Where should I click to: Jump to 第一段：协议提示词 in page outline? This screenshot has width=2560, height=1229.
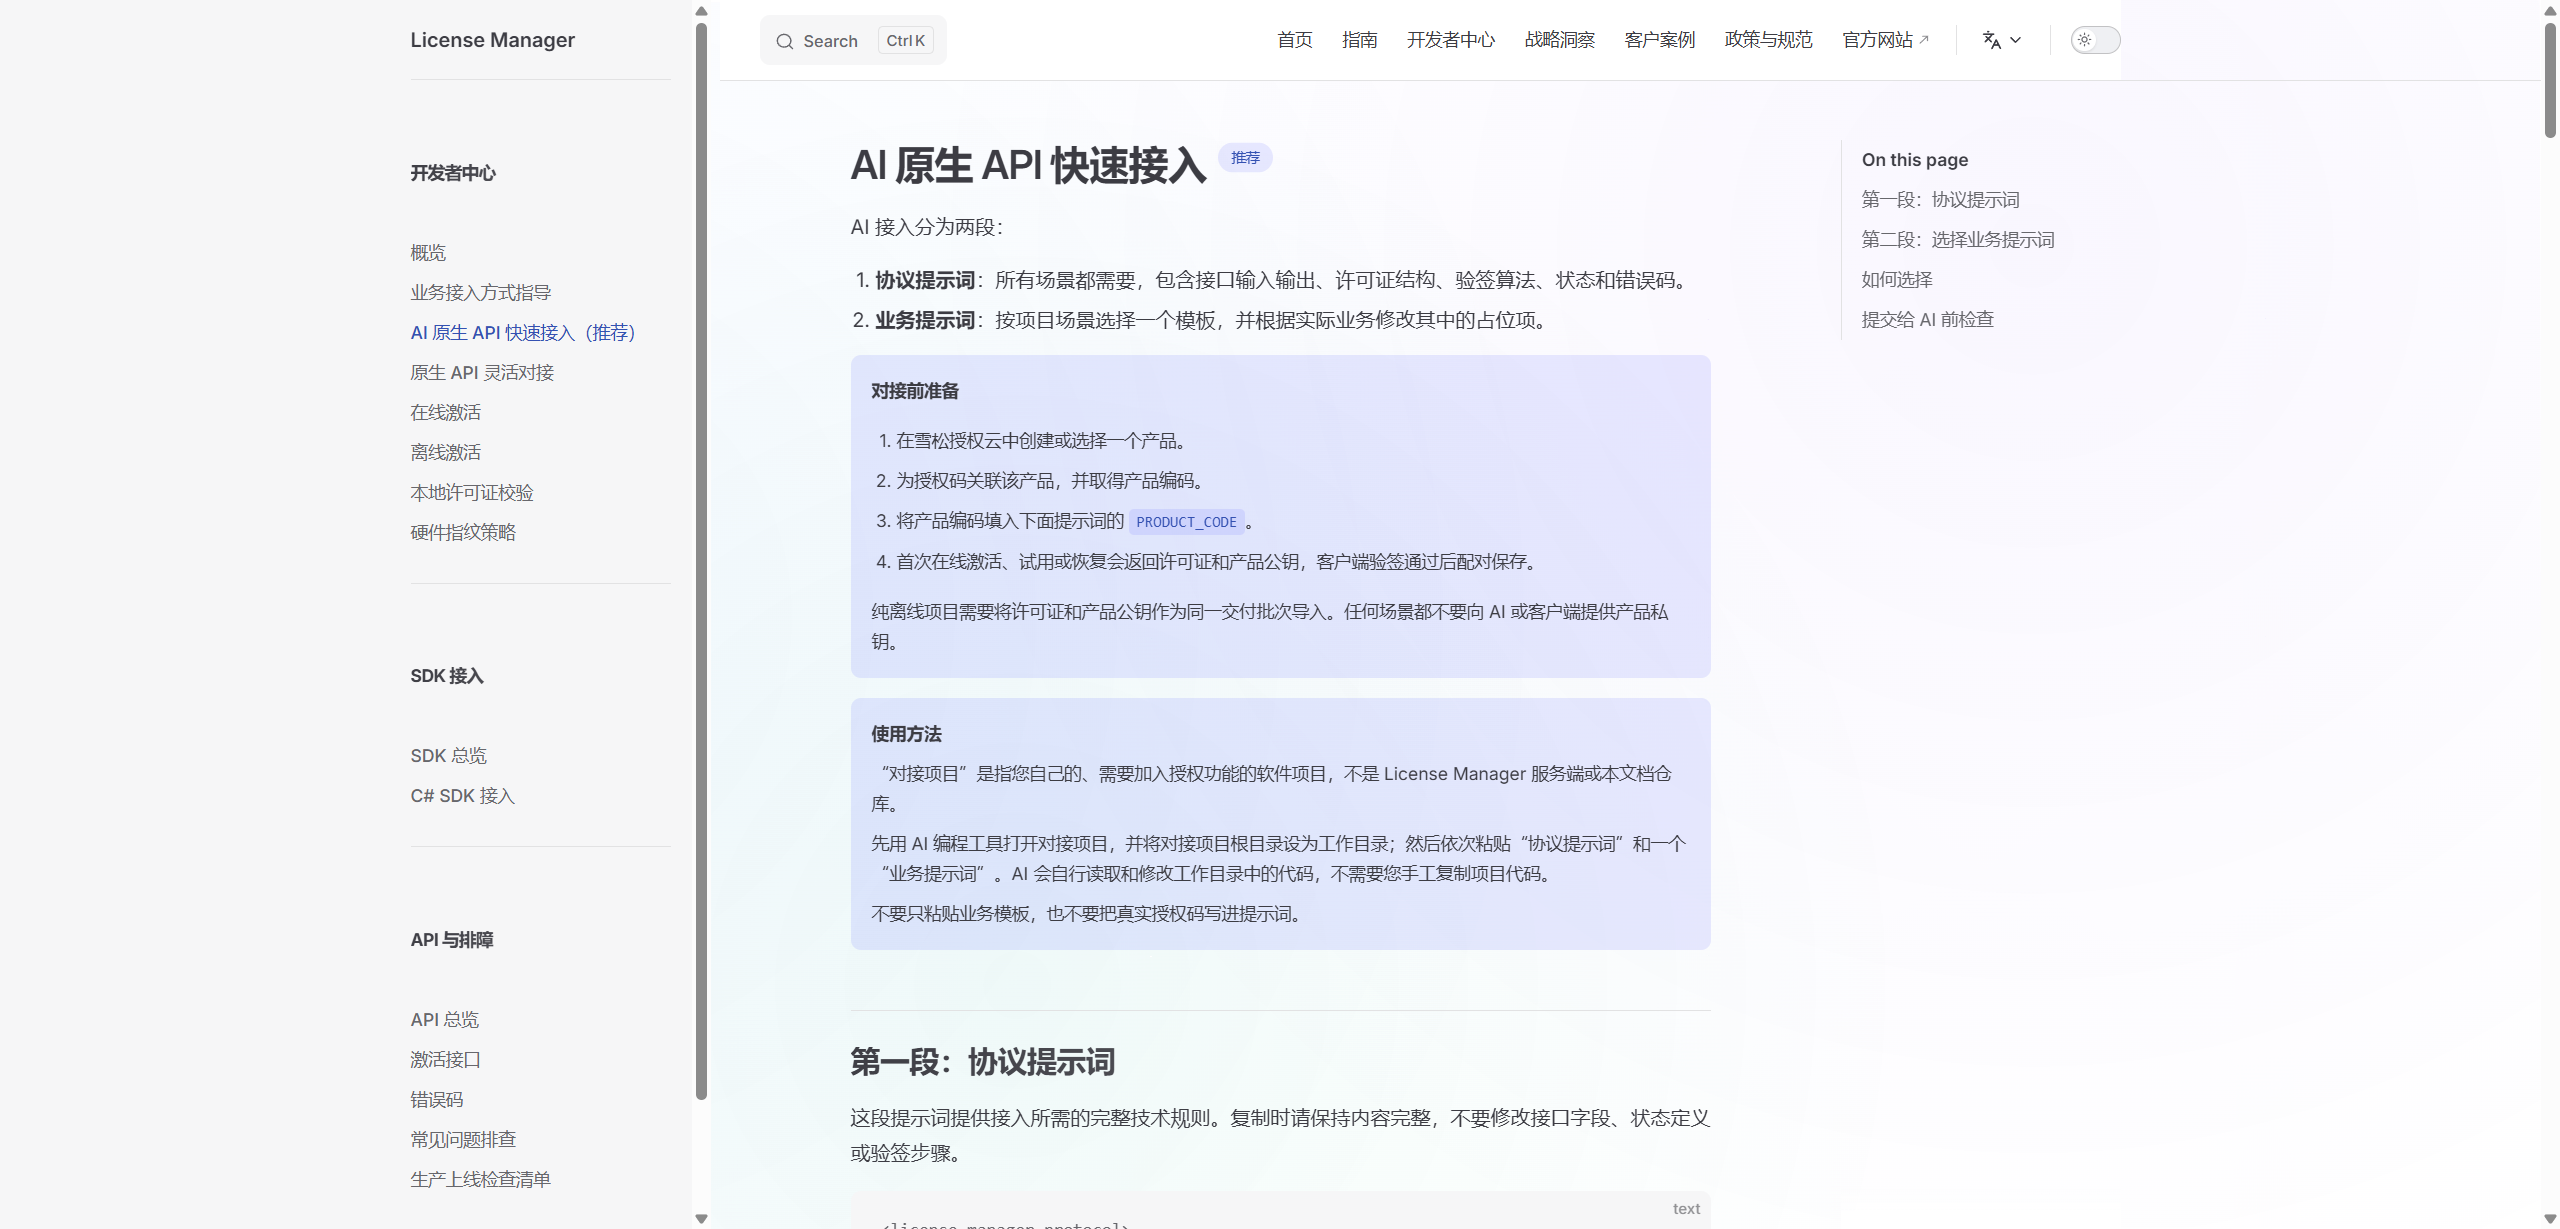coord(1940,200)
